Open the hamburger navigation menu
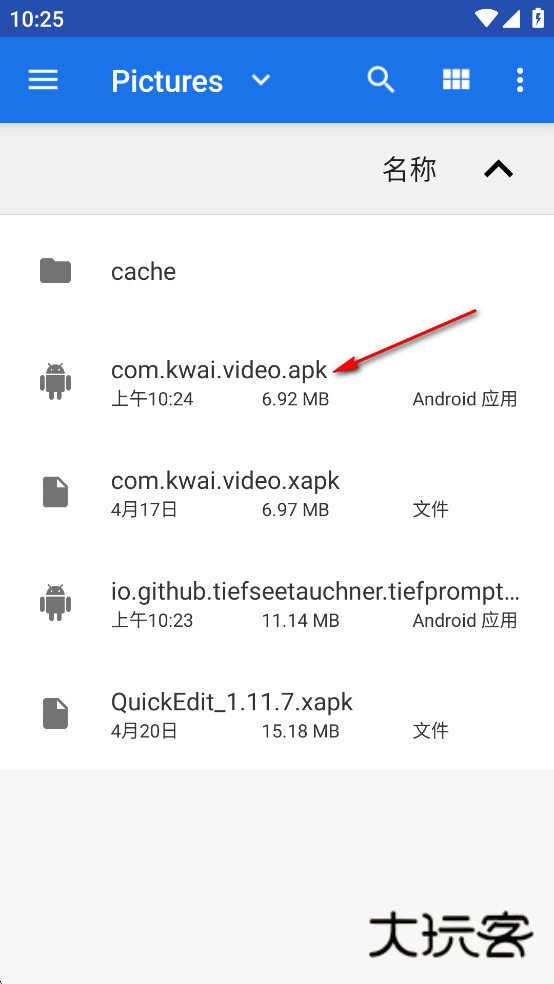Image resolution: width=554 pixels, height=984 pixels. coord(43,80)
